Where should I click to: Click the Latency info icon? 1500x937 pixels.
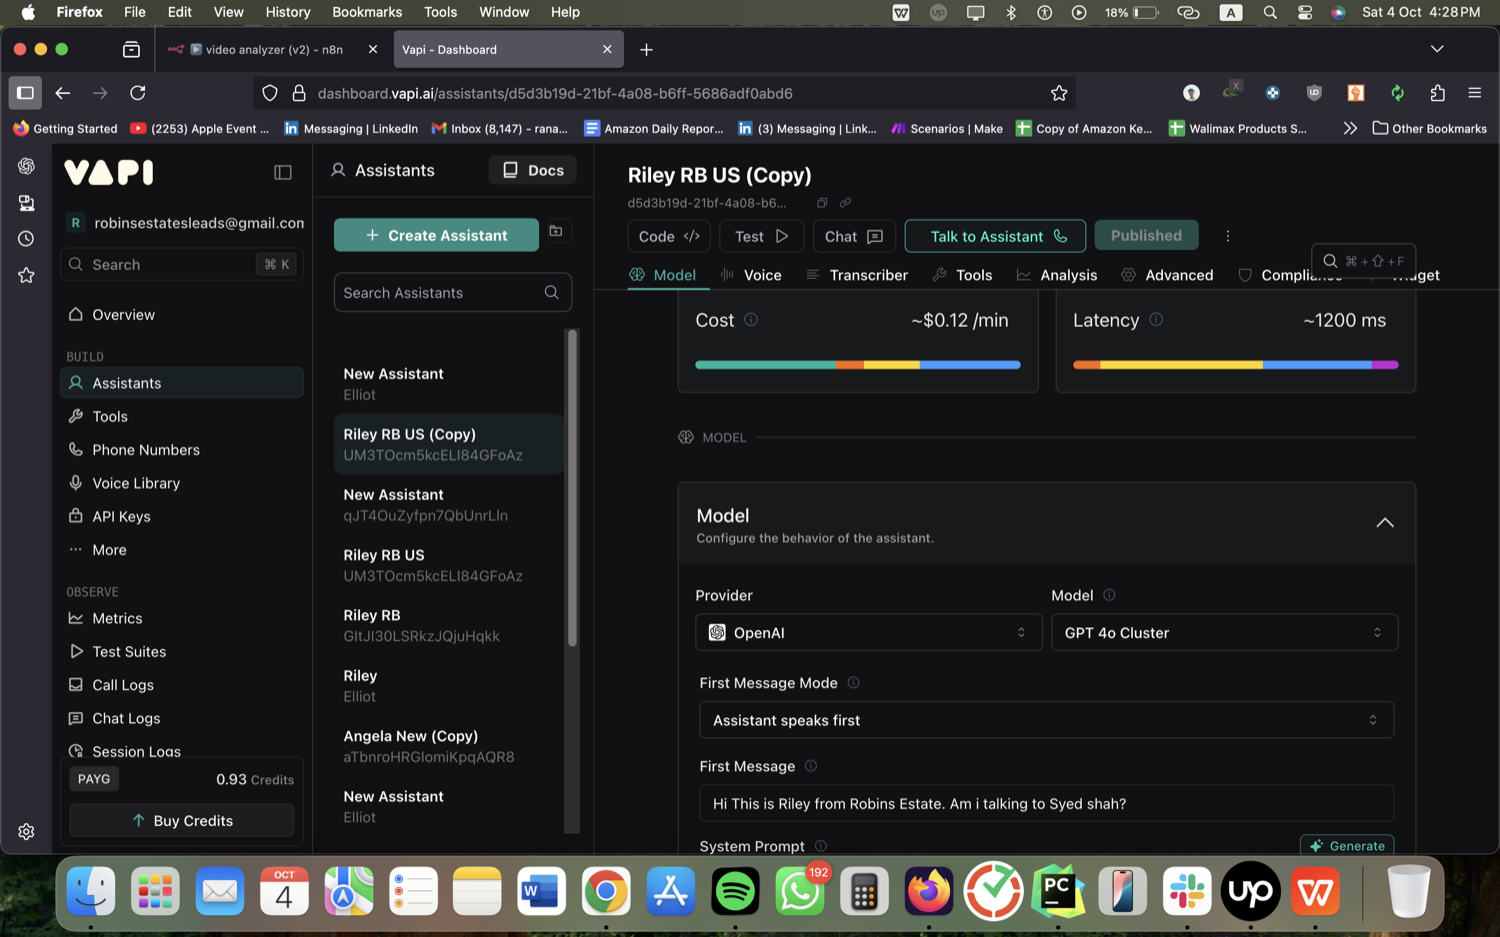[x=1156, y=320]
